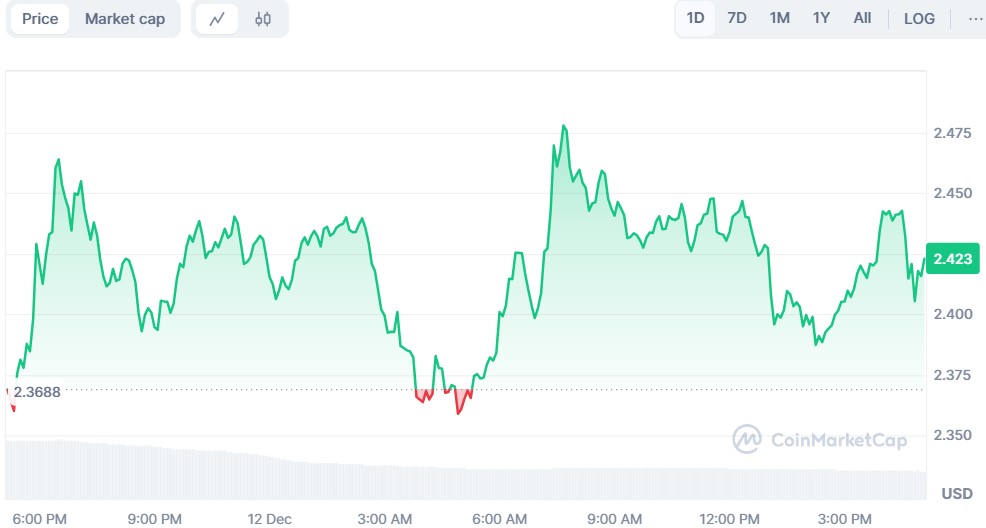Screen dimensions: 986x528
Task: Click the 2.3688 opening price label
Action: [37, 392]
